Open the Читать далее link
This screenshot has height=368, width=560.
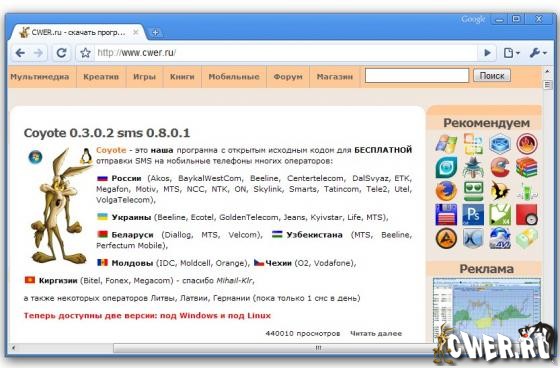tap(376, 333)
